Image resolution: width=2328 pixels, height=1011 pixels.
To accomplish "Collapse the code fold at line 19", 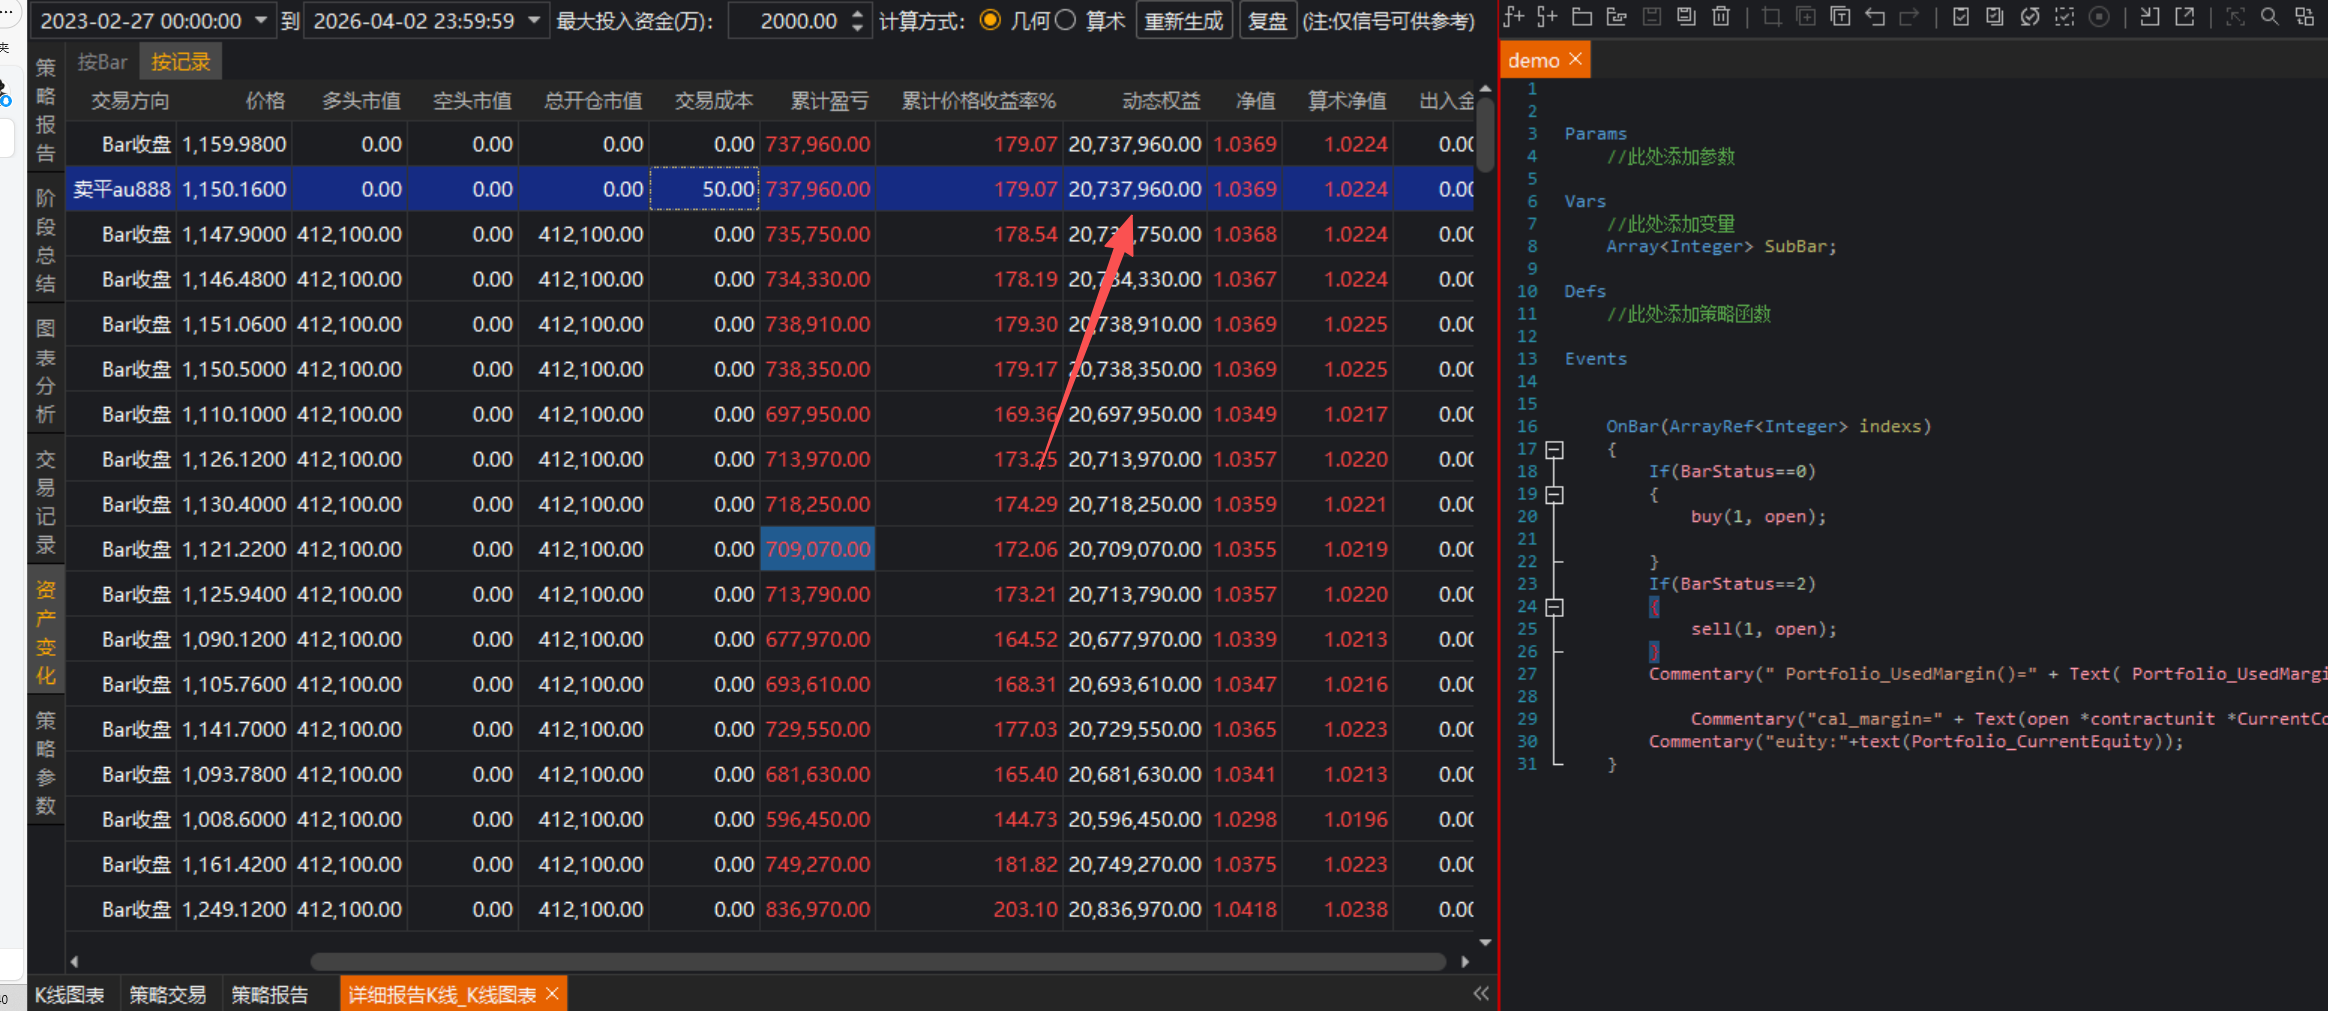I will point(1554,495).
